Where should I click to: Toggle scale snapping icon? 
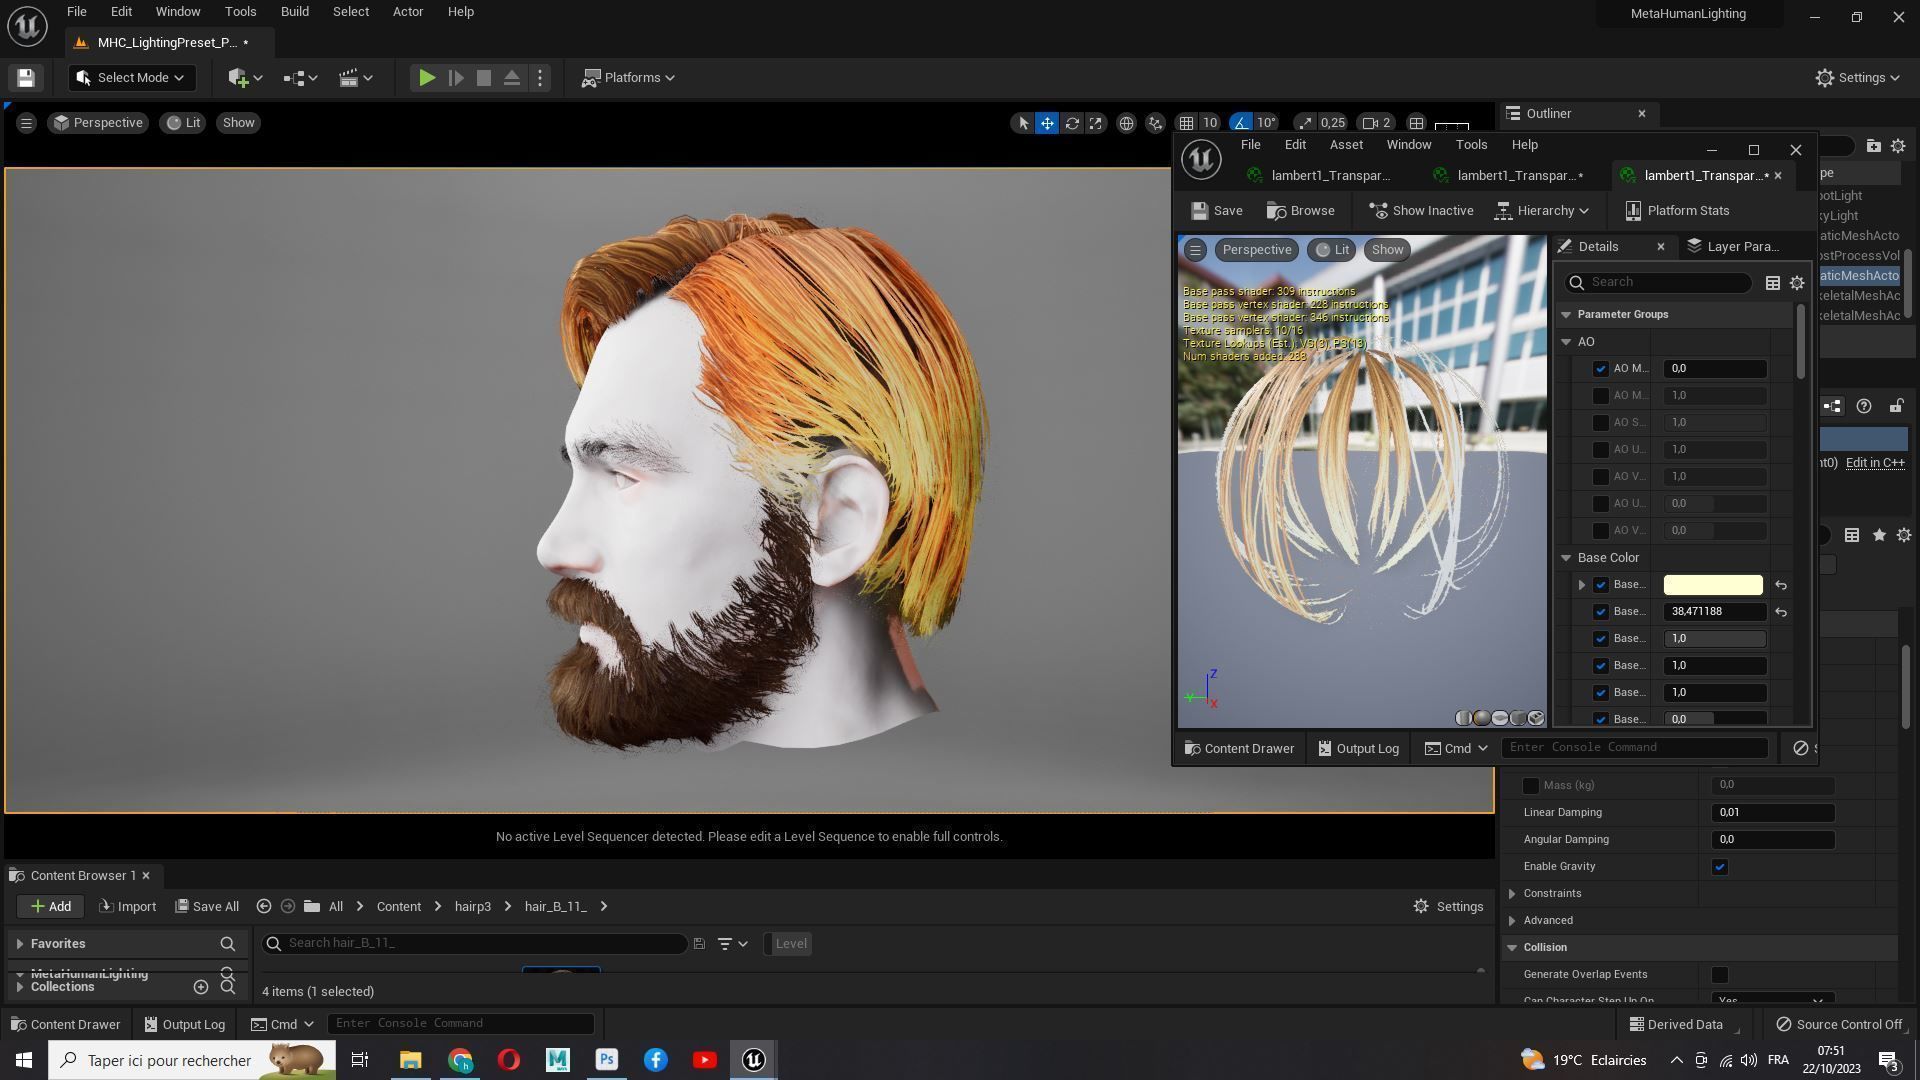pos(1304,123)
